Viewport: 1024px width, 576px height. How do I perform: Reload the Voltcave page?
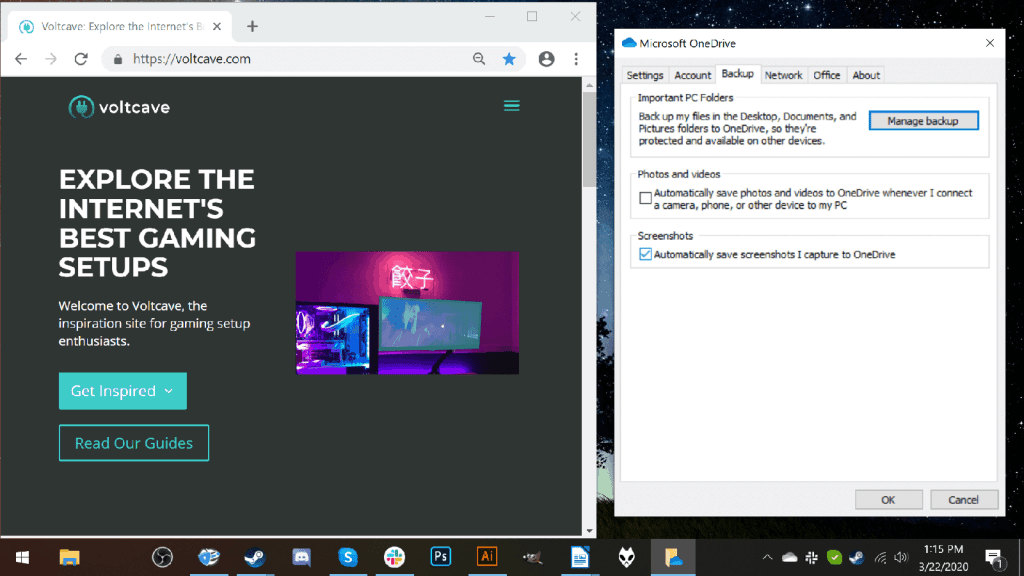coord(81,59)
